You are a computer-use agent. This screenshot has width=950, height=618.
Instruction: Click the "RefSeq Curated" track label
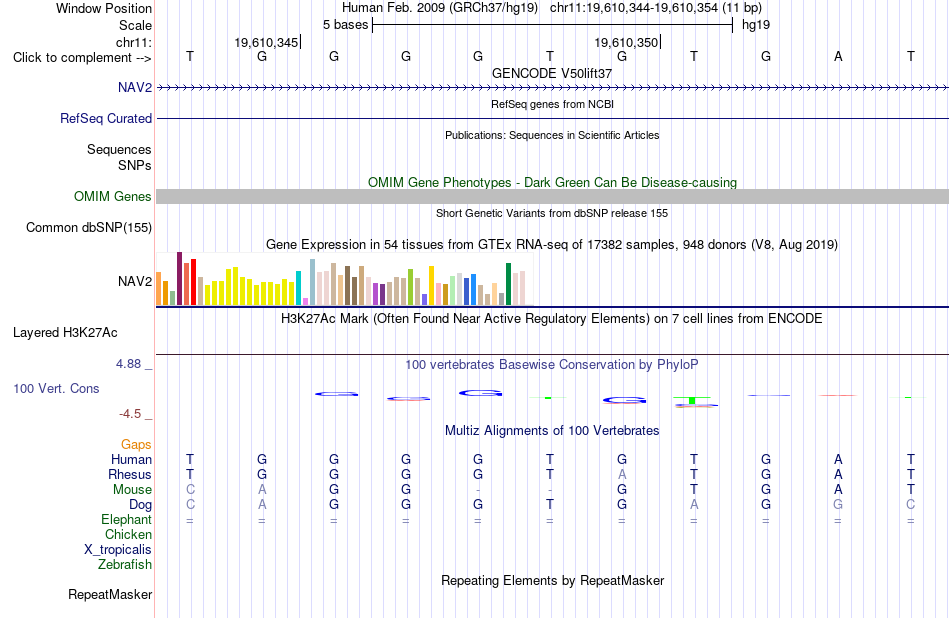click(x=105, y=119)
